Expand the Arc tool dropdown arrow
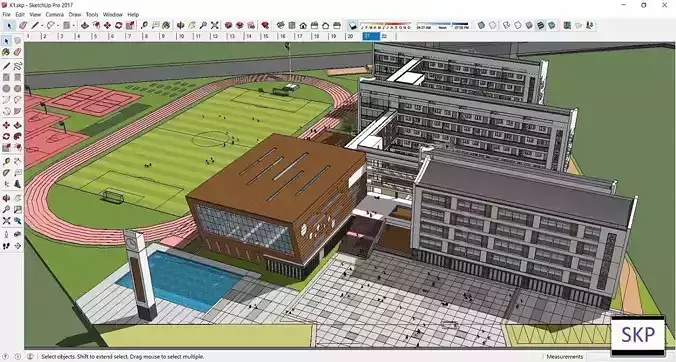The width and height of the screenshot is (676, 362). 58,26
